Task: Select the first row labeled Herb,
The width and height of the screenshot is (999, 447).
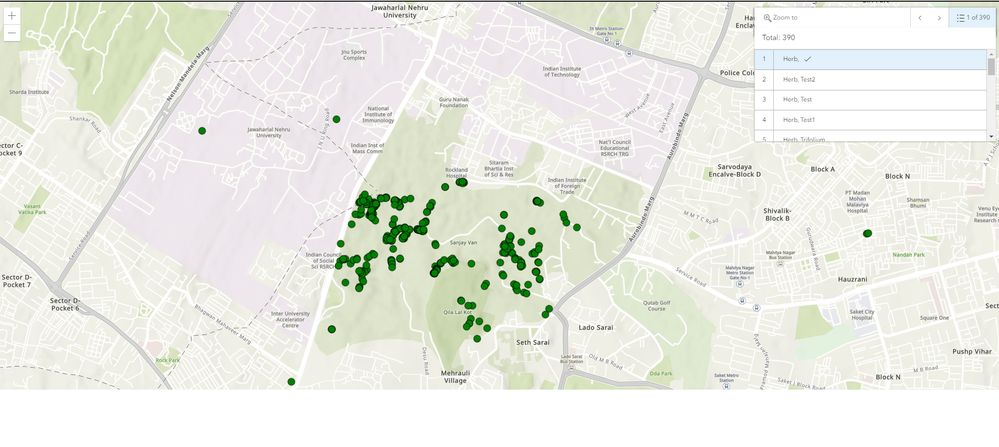Action: (x=871, y=59)
